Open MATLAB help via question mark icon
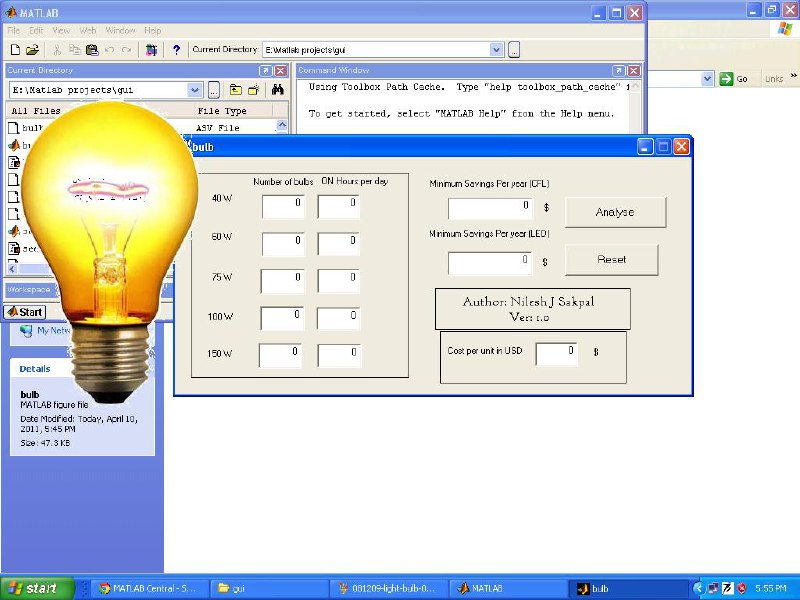The height and width of the screenshot is (600, 800). pos(177,49)
